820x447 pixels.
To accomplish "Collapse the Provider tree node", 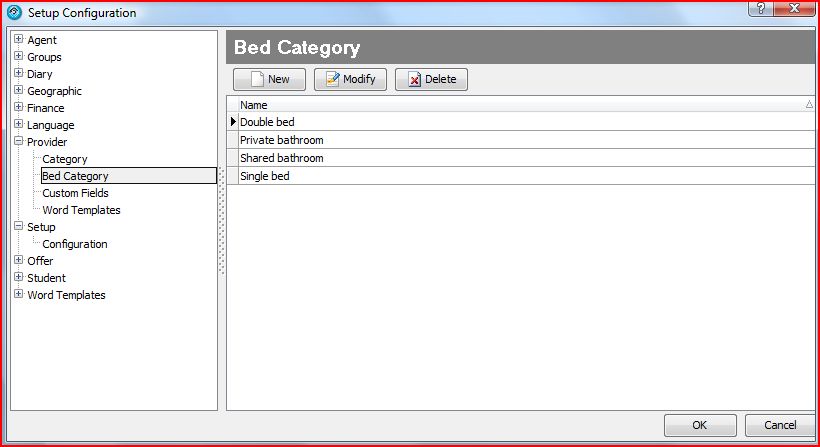I will [18, 142].
